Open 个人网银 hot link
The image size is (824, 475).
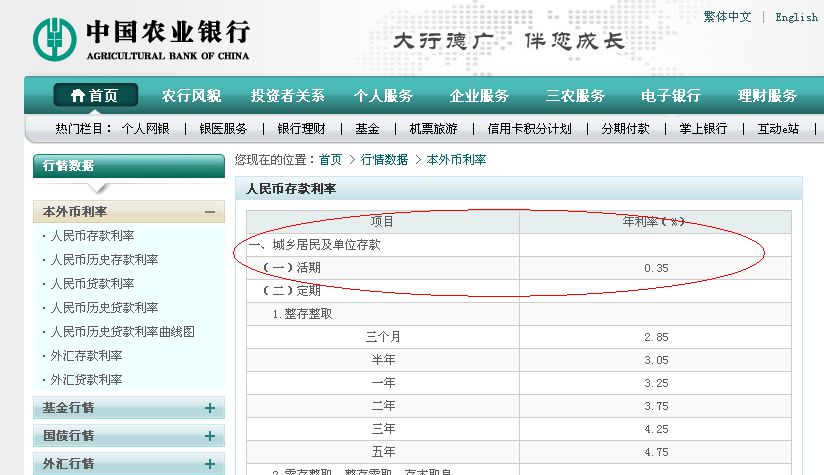(x=146, y=129)
